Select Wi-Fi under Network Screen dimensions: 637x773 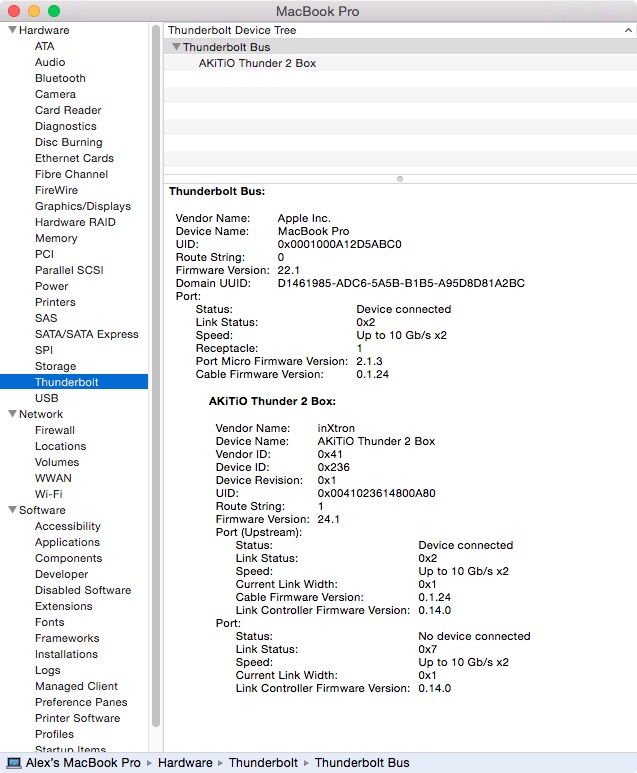point(49,494)
